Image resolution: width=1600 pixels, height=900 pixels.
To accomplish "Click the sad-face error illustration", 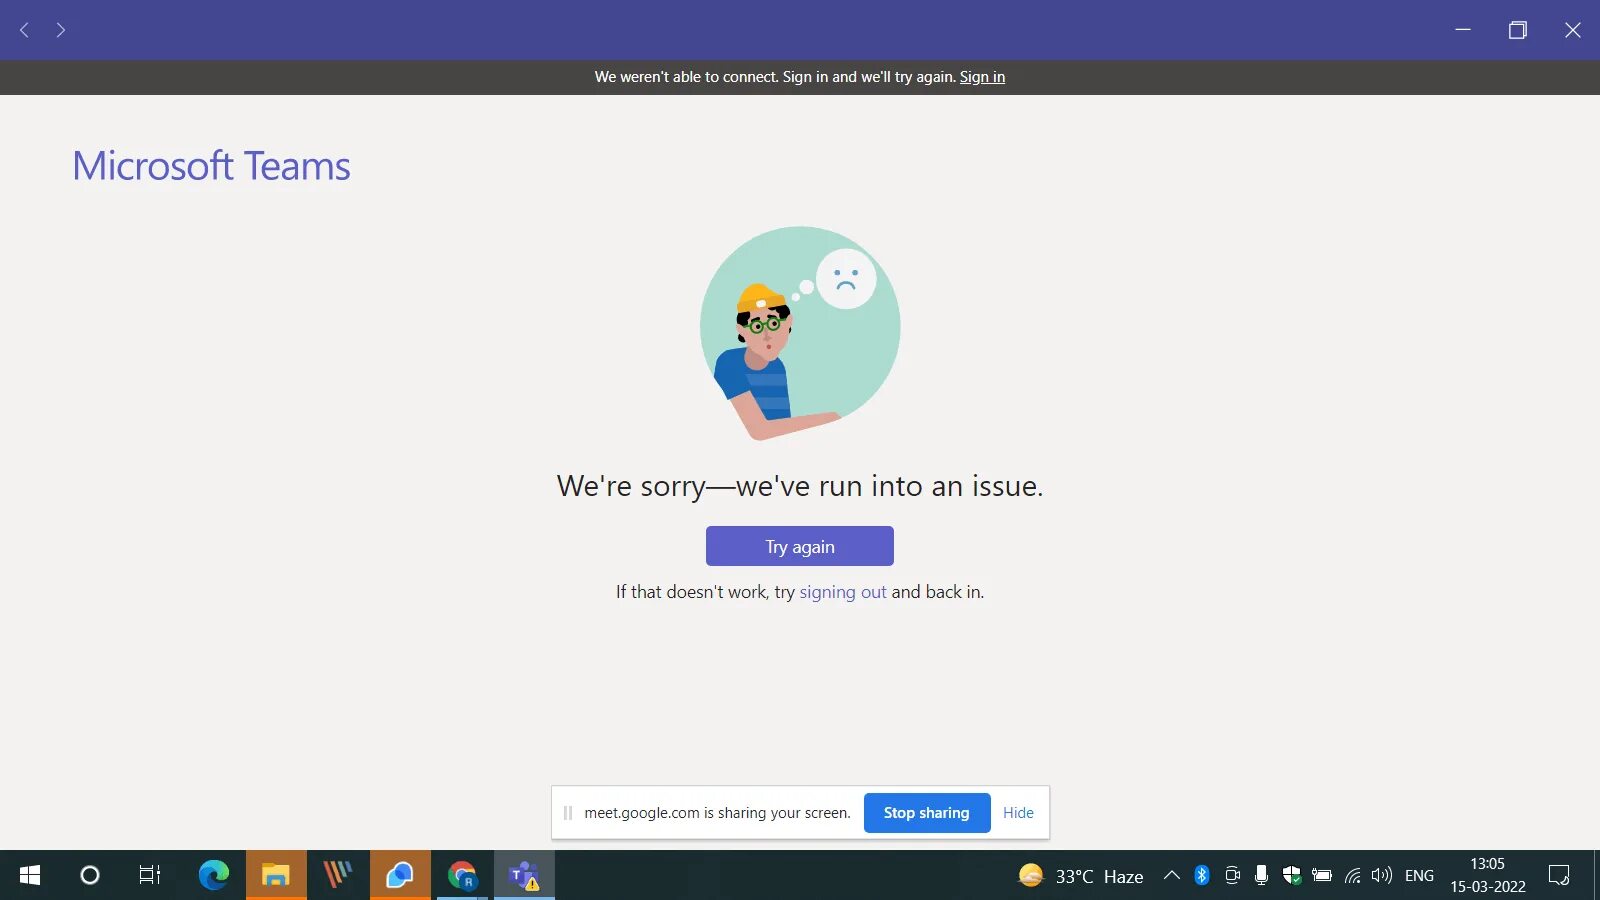I will [800, 333].
